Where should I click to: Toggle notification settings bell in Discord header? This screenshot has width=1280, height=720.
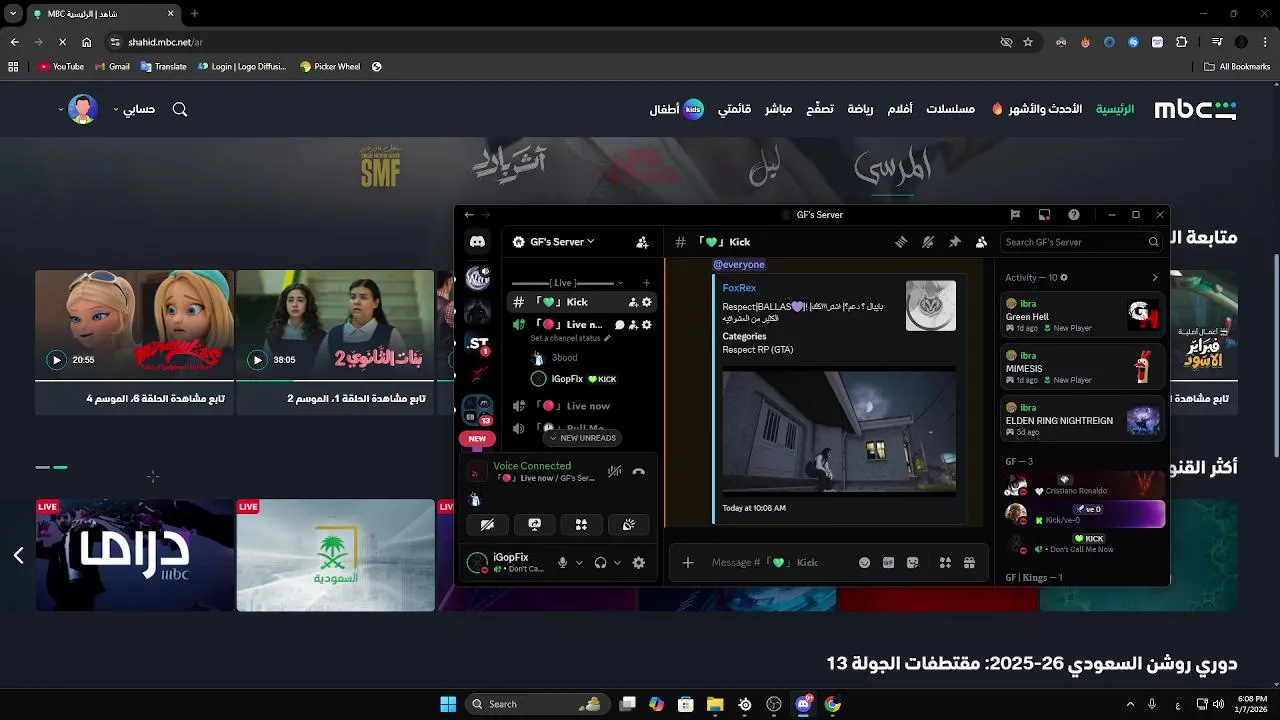(928, 242)
